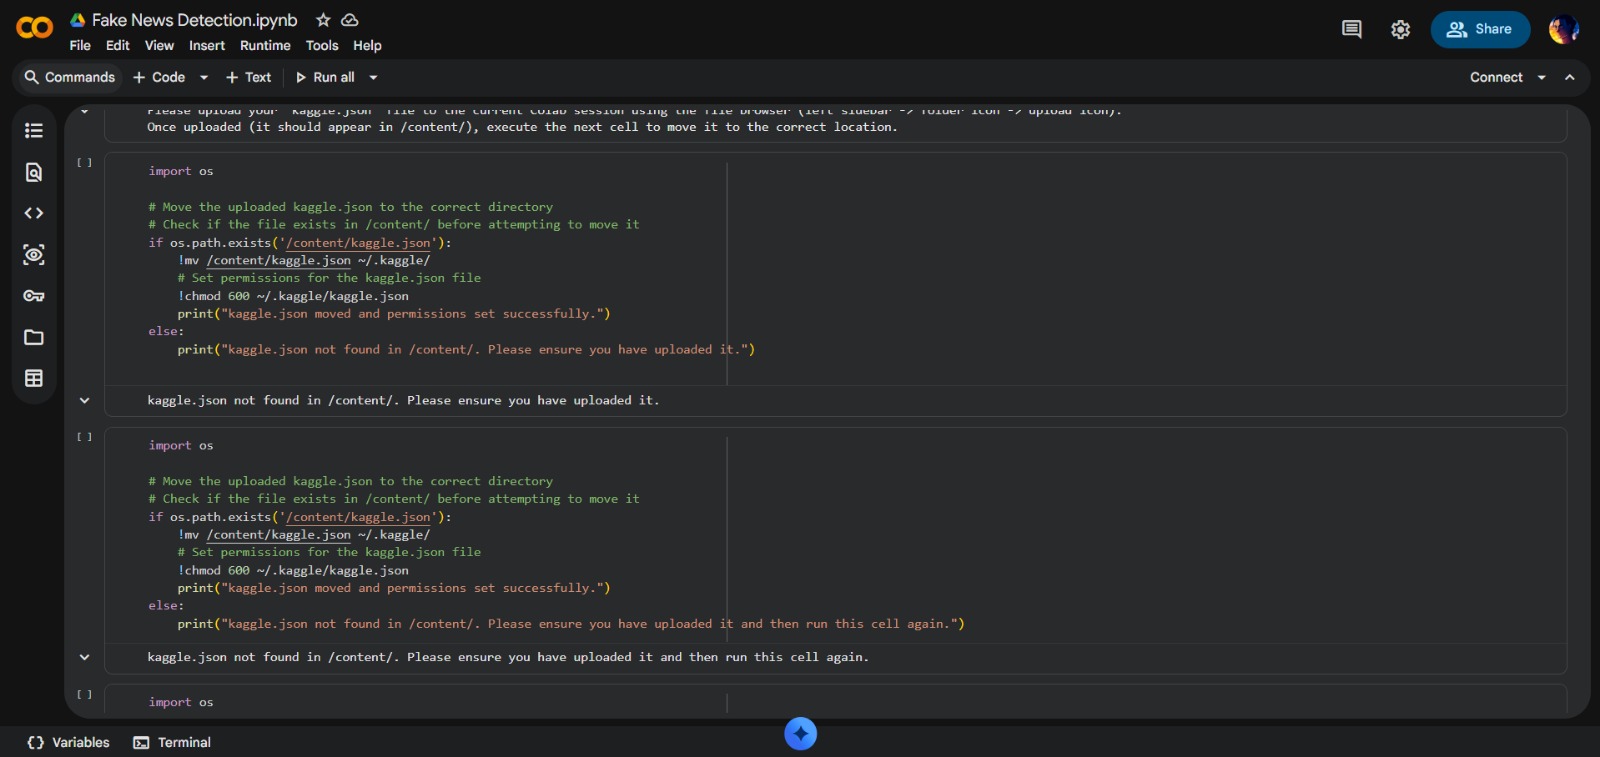Open the comments panel icon

1351,29
